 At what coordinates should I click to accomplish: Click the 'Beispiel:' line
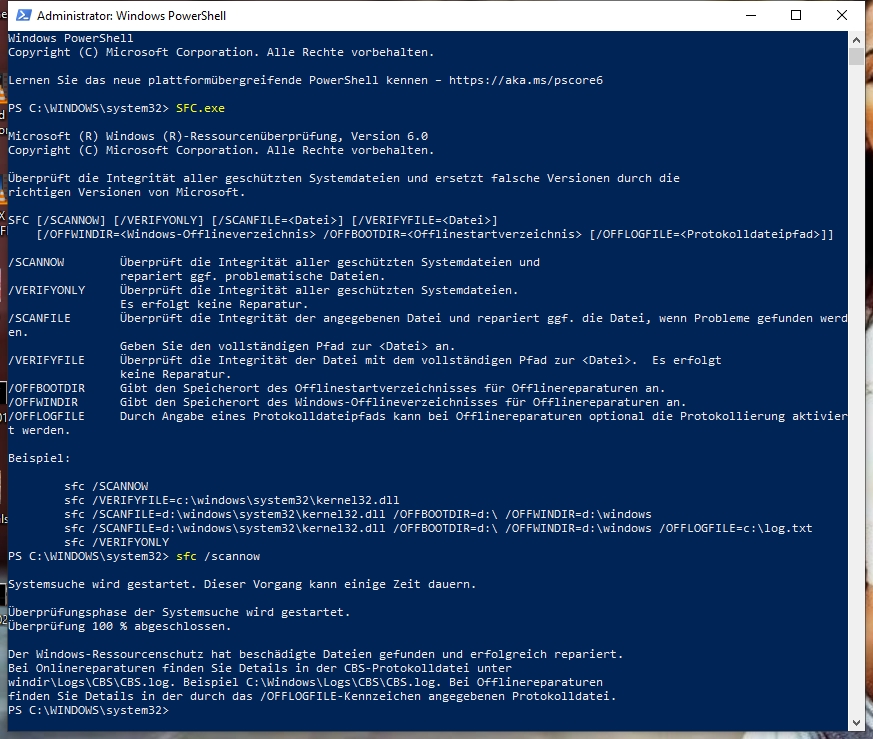click(x=40, y=458)
